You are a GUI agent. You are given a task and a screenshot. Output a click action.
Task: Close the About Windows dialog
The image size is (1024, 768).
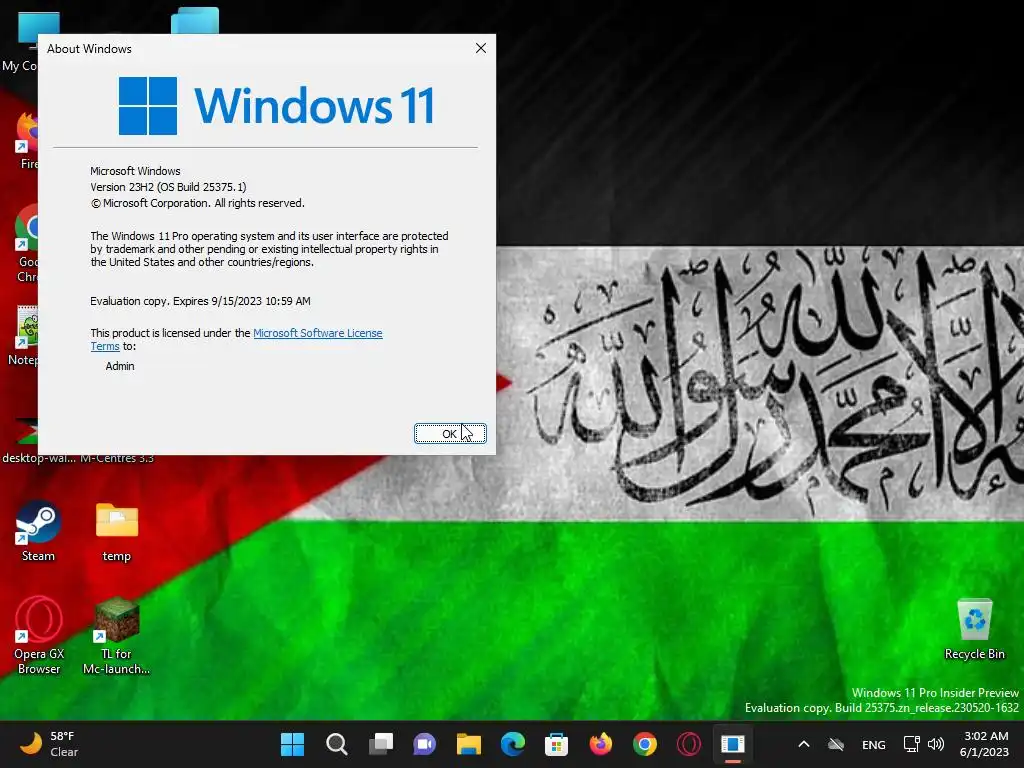pos(481,48)
